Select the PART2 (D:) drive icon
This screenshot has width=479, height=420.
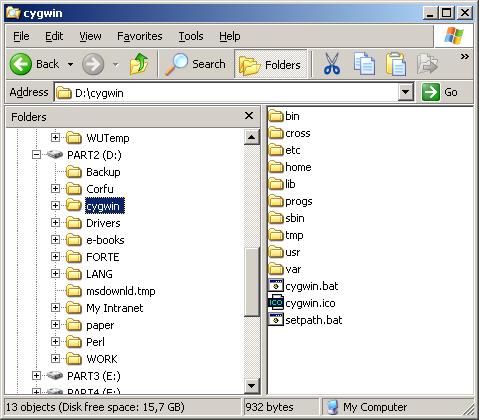(55, 154)
